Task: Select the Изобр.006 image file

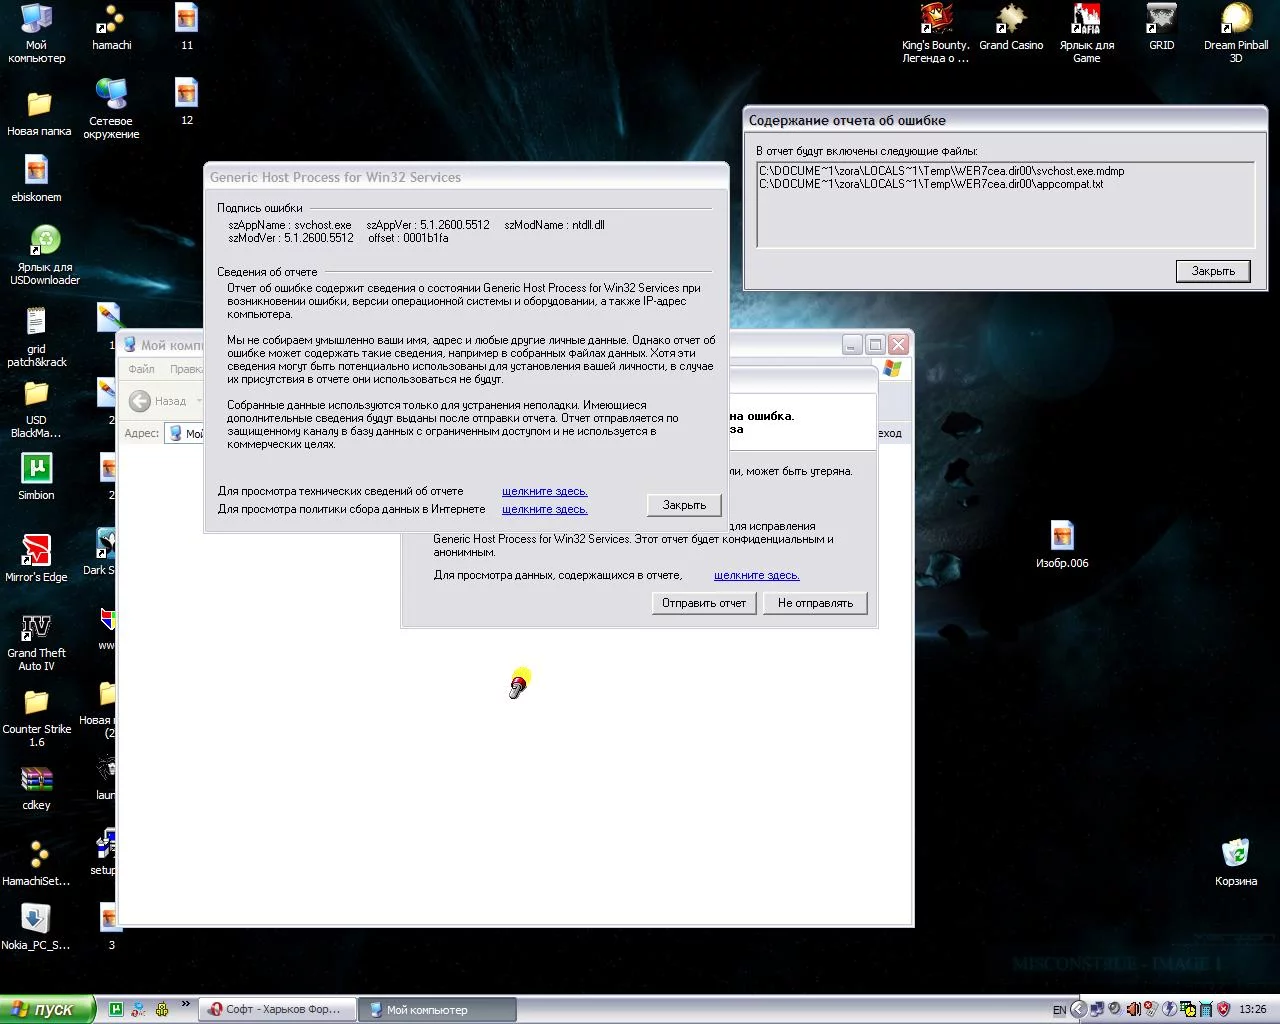Action: point(1062,537)
